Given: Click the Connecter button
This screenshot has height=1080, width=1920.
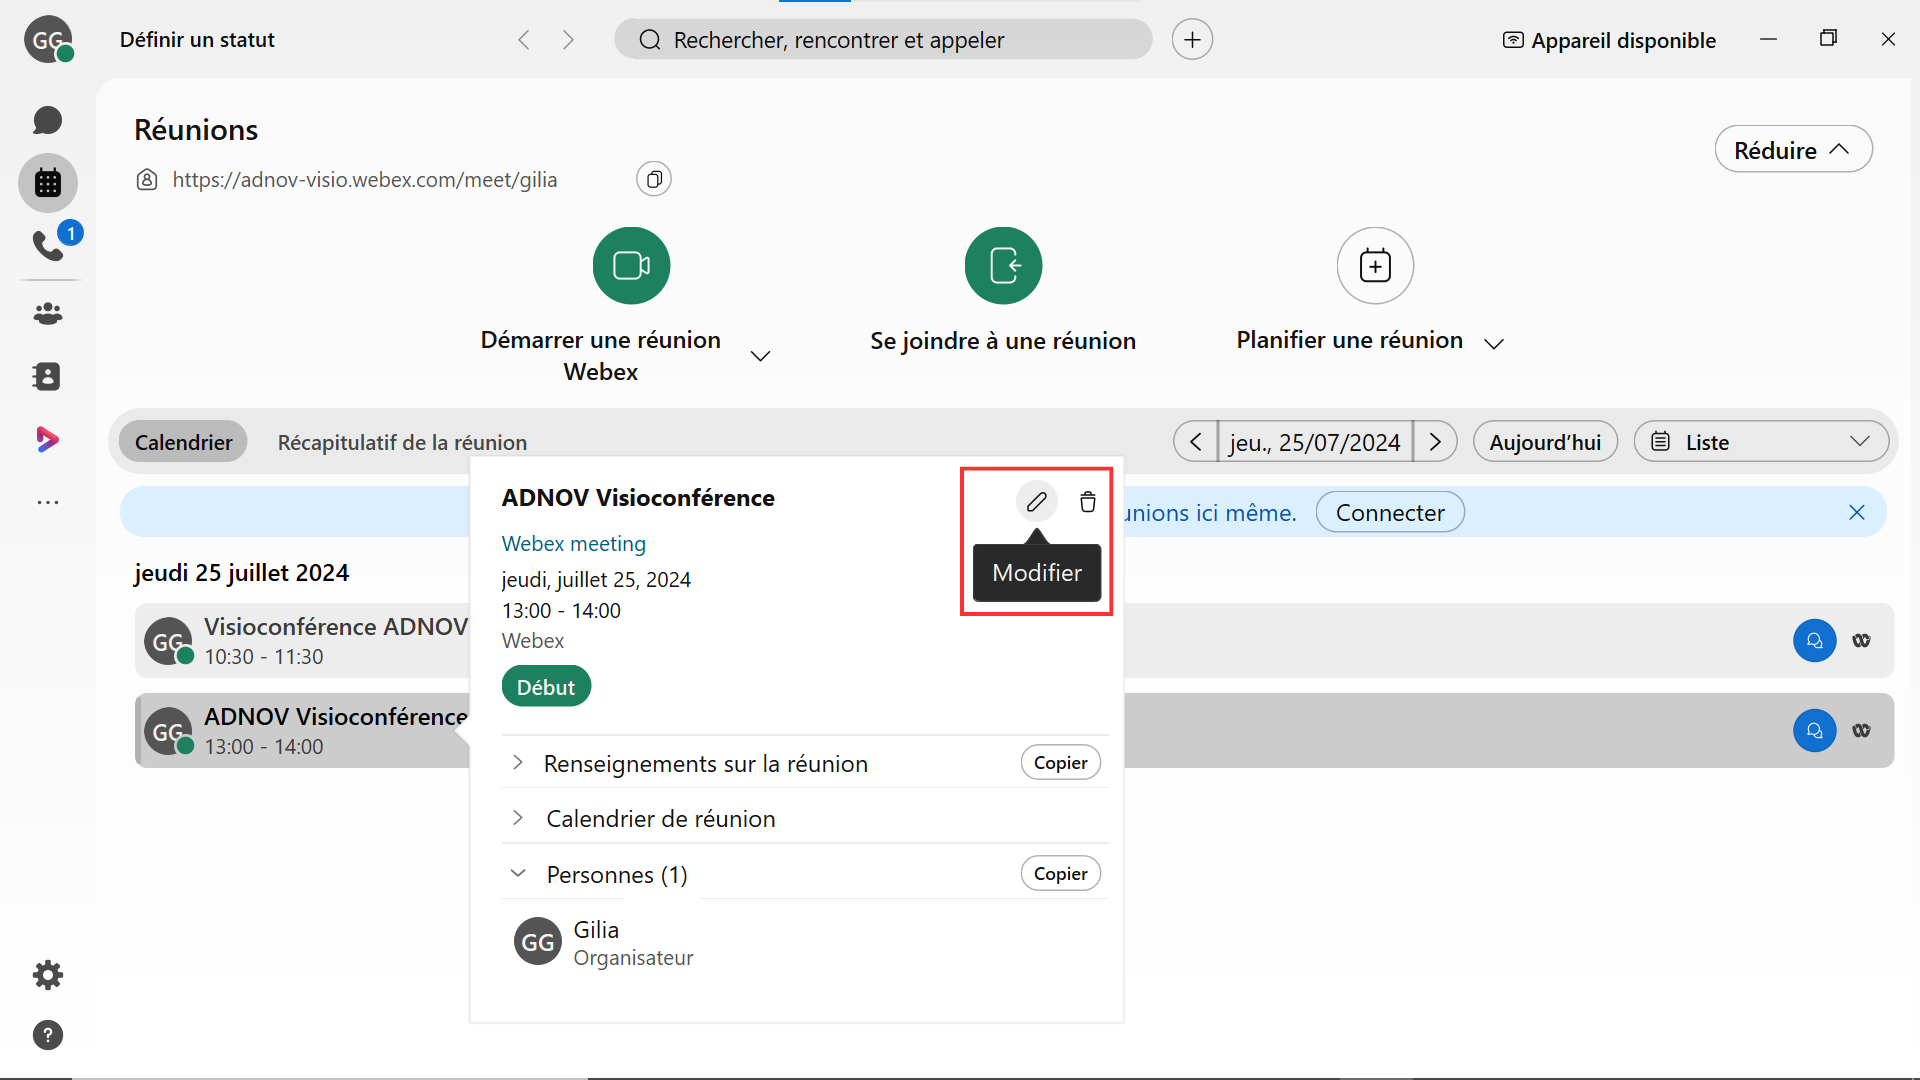Looking at the screenshot, I should point(1390,513).
